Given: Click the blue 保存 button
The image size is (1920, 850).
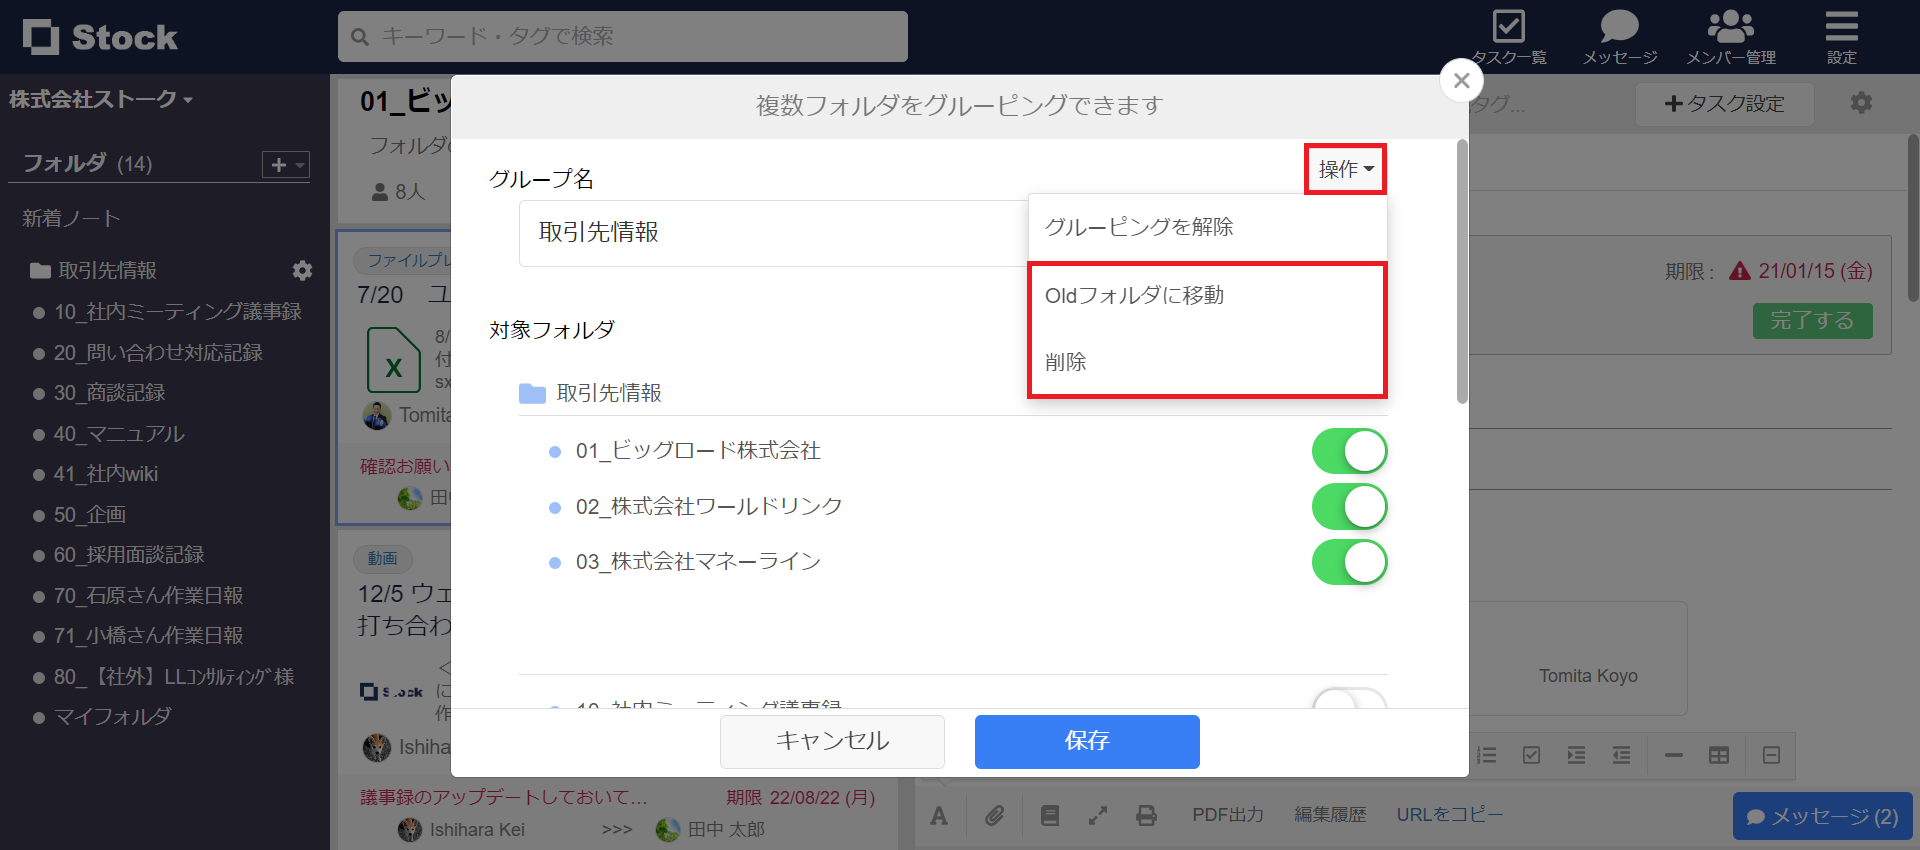Looking at the screenshot, I should coord(1087,741).
